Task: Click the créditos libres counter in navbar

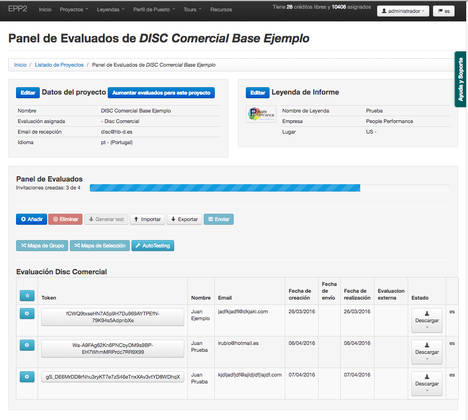Action: pyautogui.click(x=322, y=7)
